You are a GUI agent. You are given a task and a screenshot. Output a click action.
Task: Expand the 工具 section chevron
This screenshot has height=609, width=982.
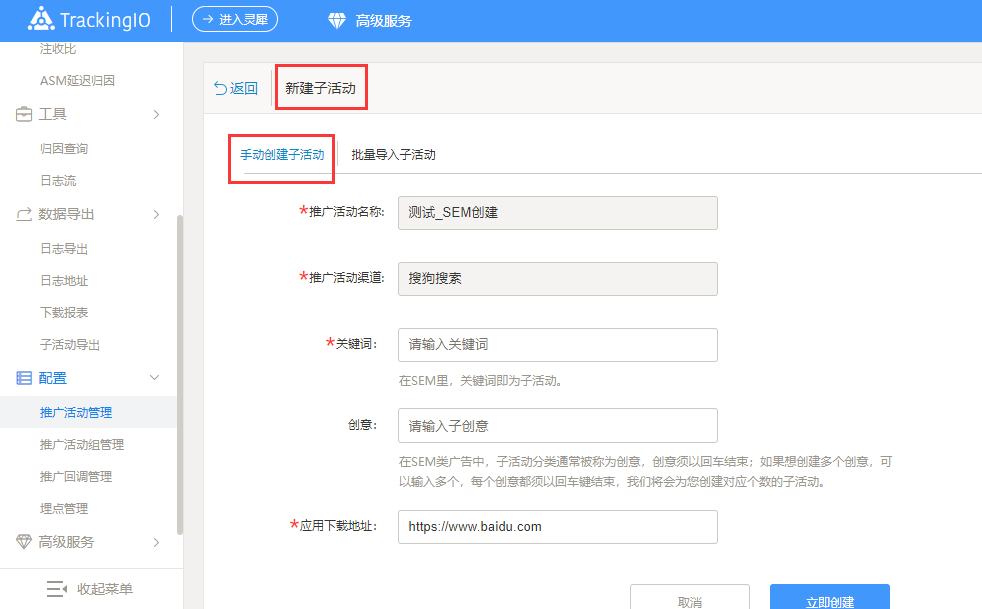tap(155, 114)
